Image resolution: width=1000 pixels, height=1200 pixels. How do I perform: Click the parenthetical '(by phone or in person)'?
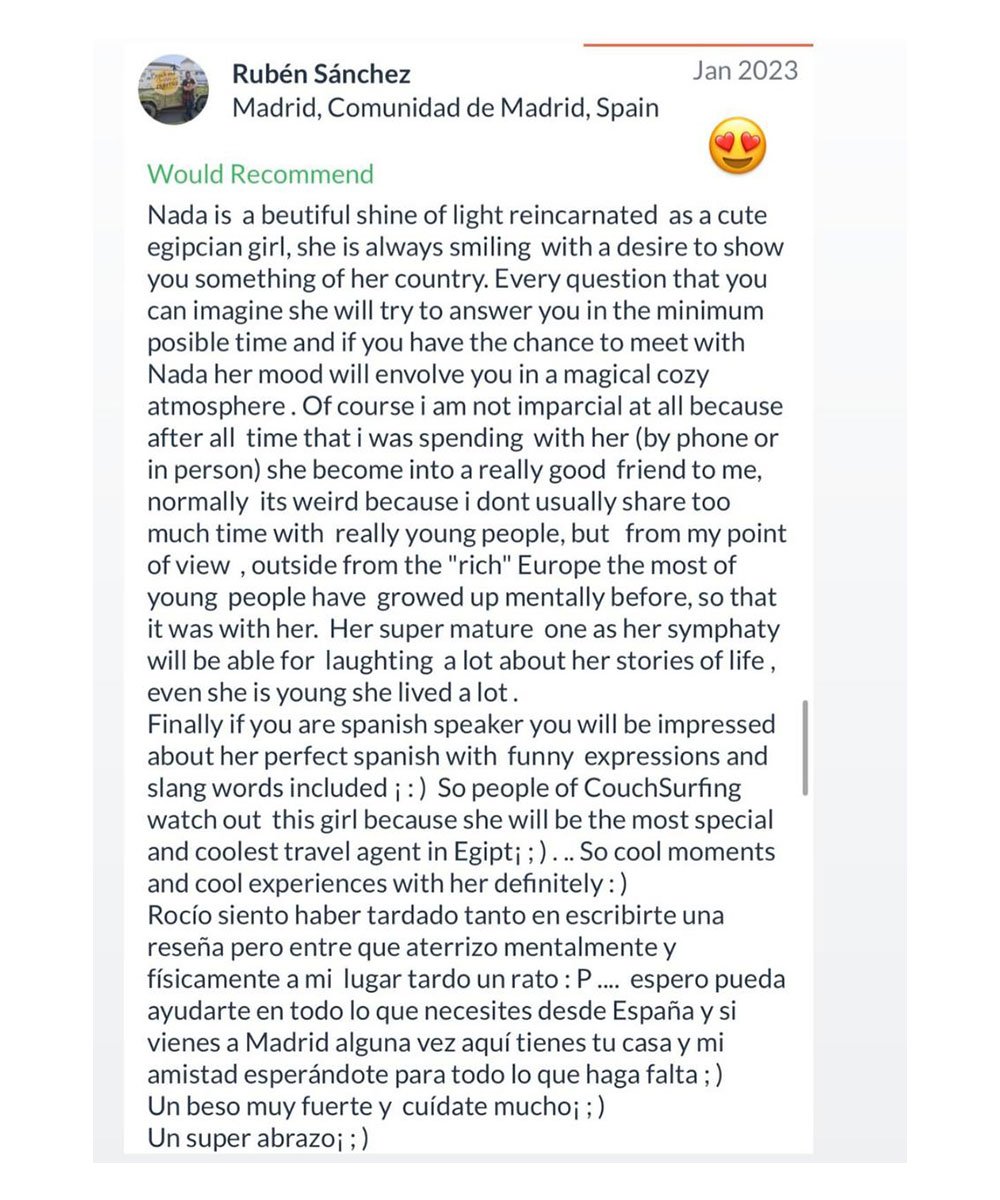tap(463, 454)
